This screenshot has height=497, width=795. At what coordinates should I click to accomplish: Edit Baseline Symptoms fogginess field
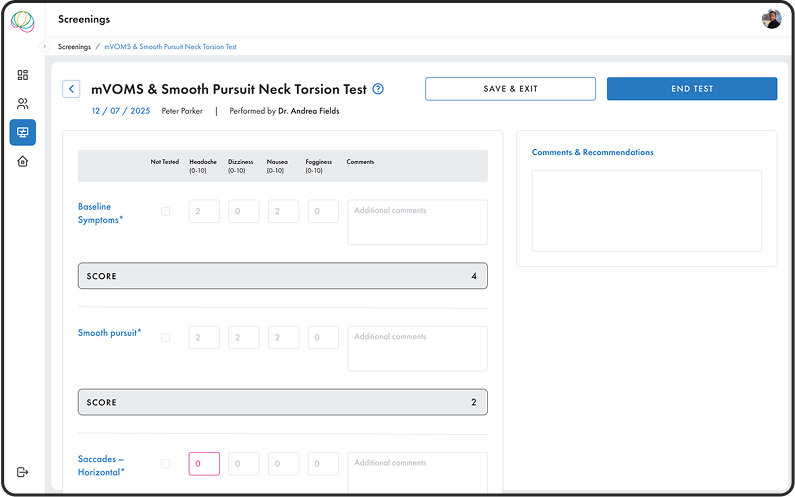(323, 211)
